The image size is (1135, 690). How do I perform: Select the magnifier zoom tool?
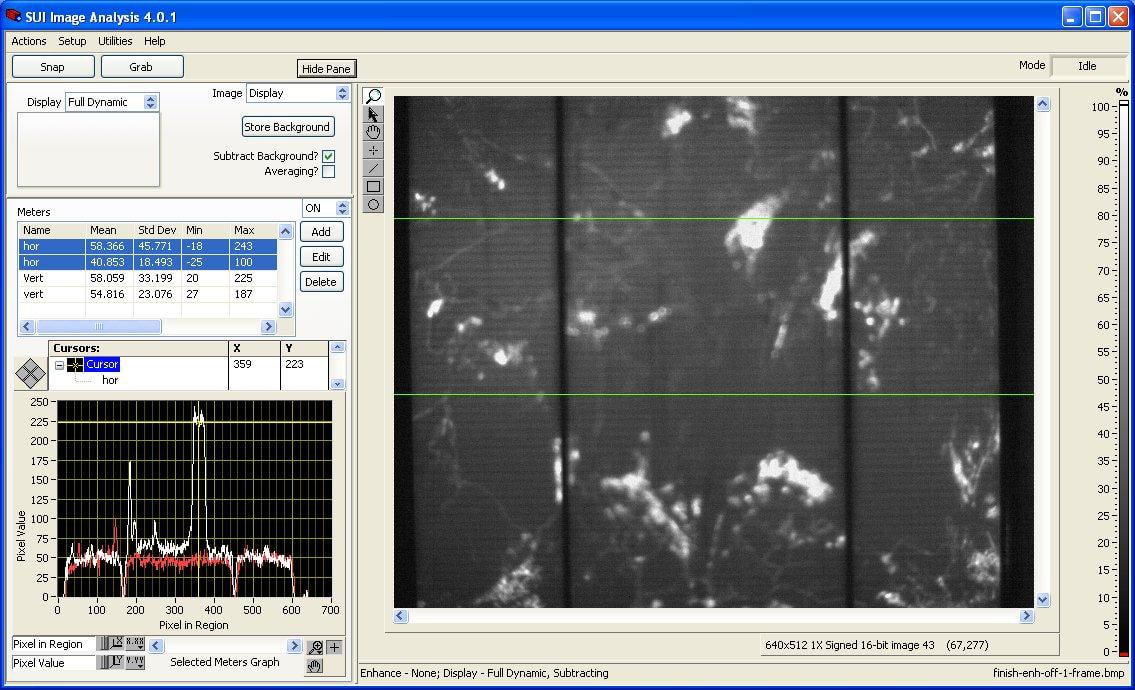[373, 96]
